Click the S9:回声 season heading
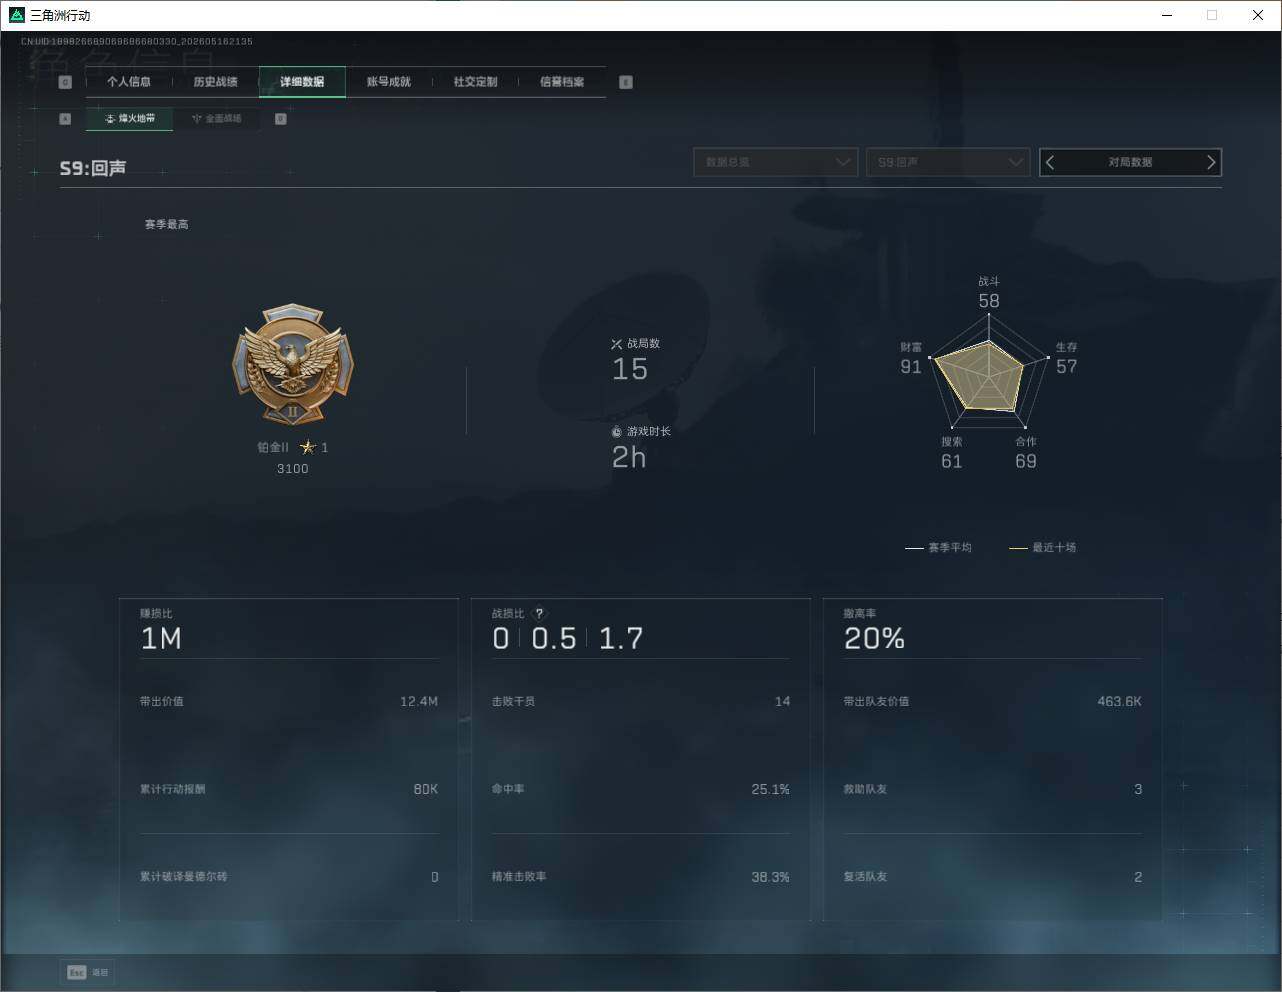The image size is (1282, 992). [x=93, y=168]
